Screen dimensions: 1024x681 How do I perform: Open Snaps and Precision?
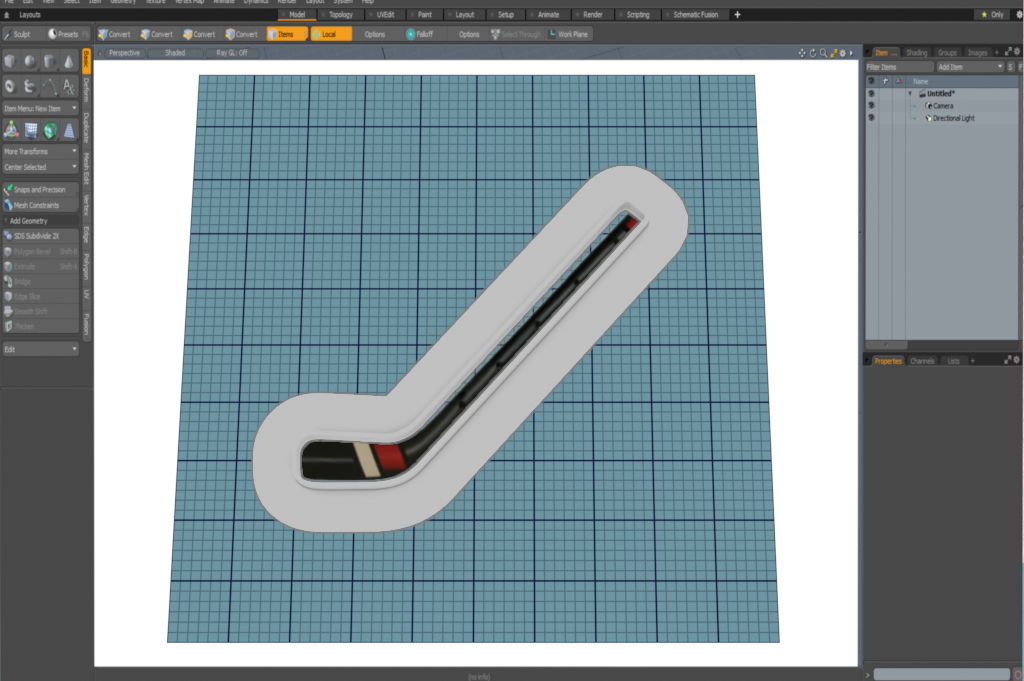40,189
